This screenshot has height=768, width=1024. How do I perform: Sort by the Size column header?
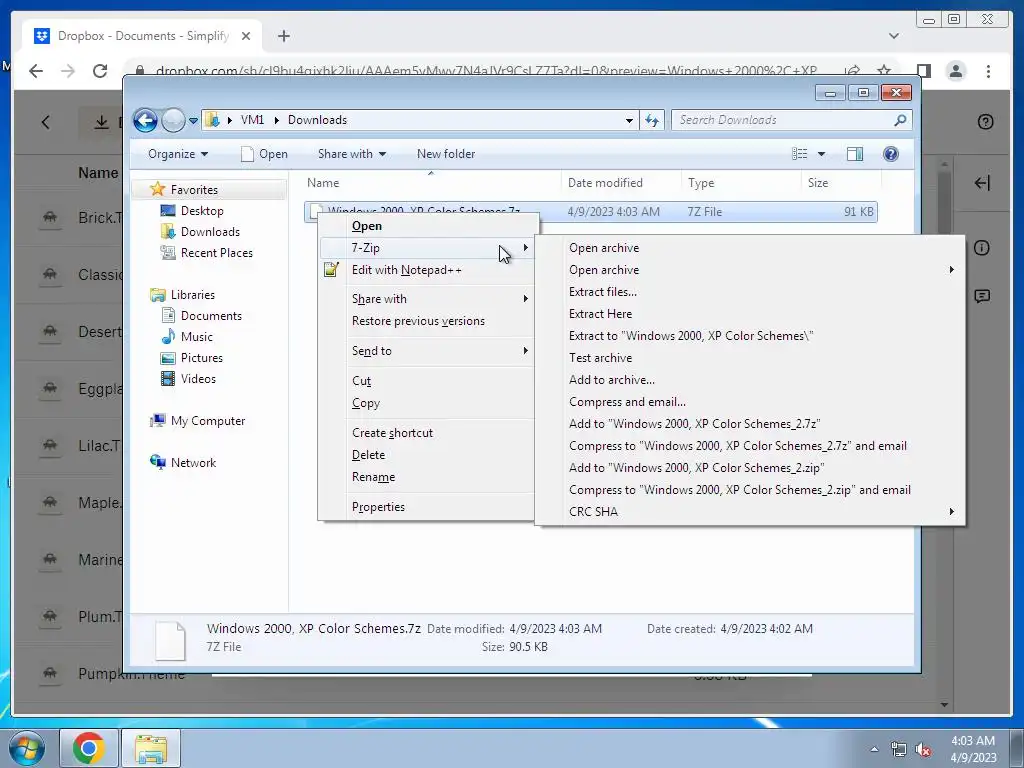point(841,183)
